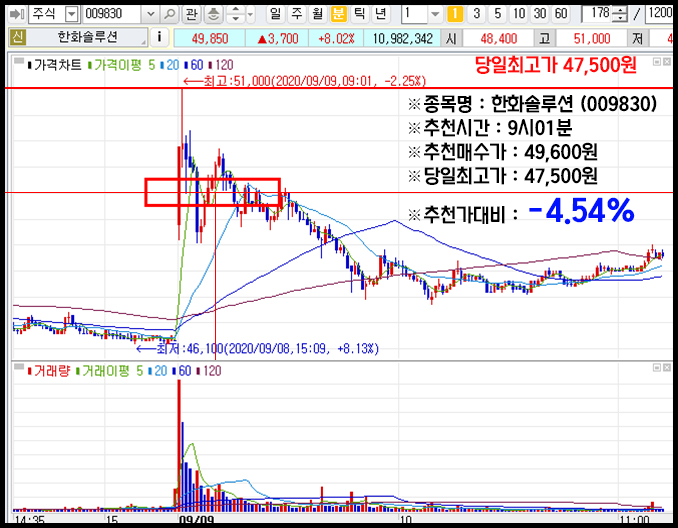Expand the stock code history dropdown
Screen dimensions: 678x528
pos(150,14)
